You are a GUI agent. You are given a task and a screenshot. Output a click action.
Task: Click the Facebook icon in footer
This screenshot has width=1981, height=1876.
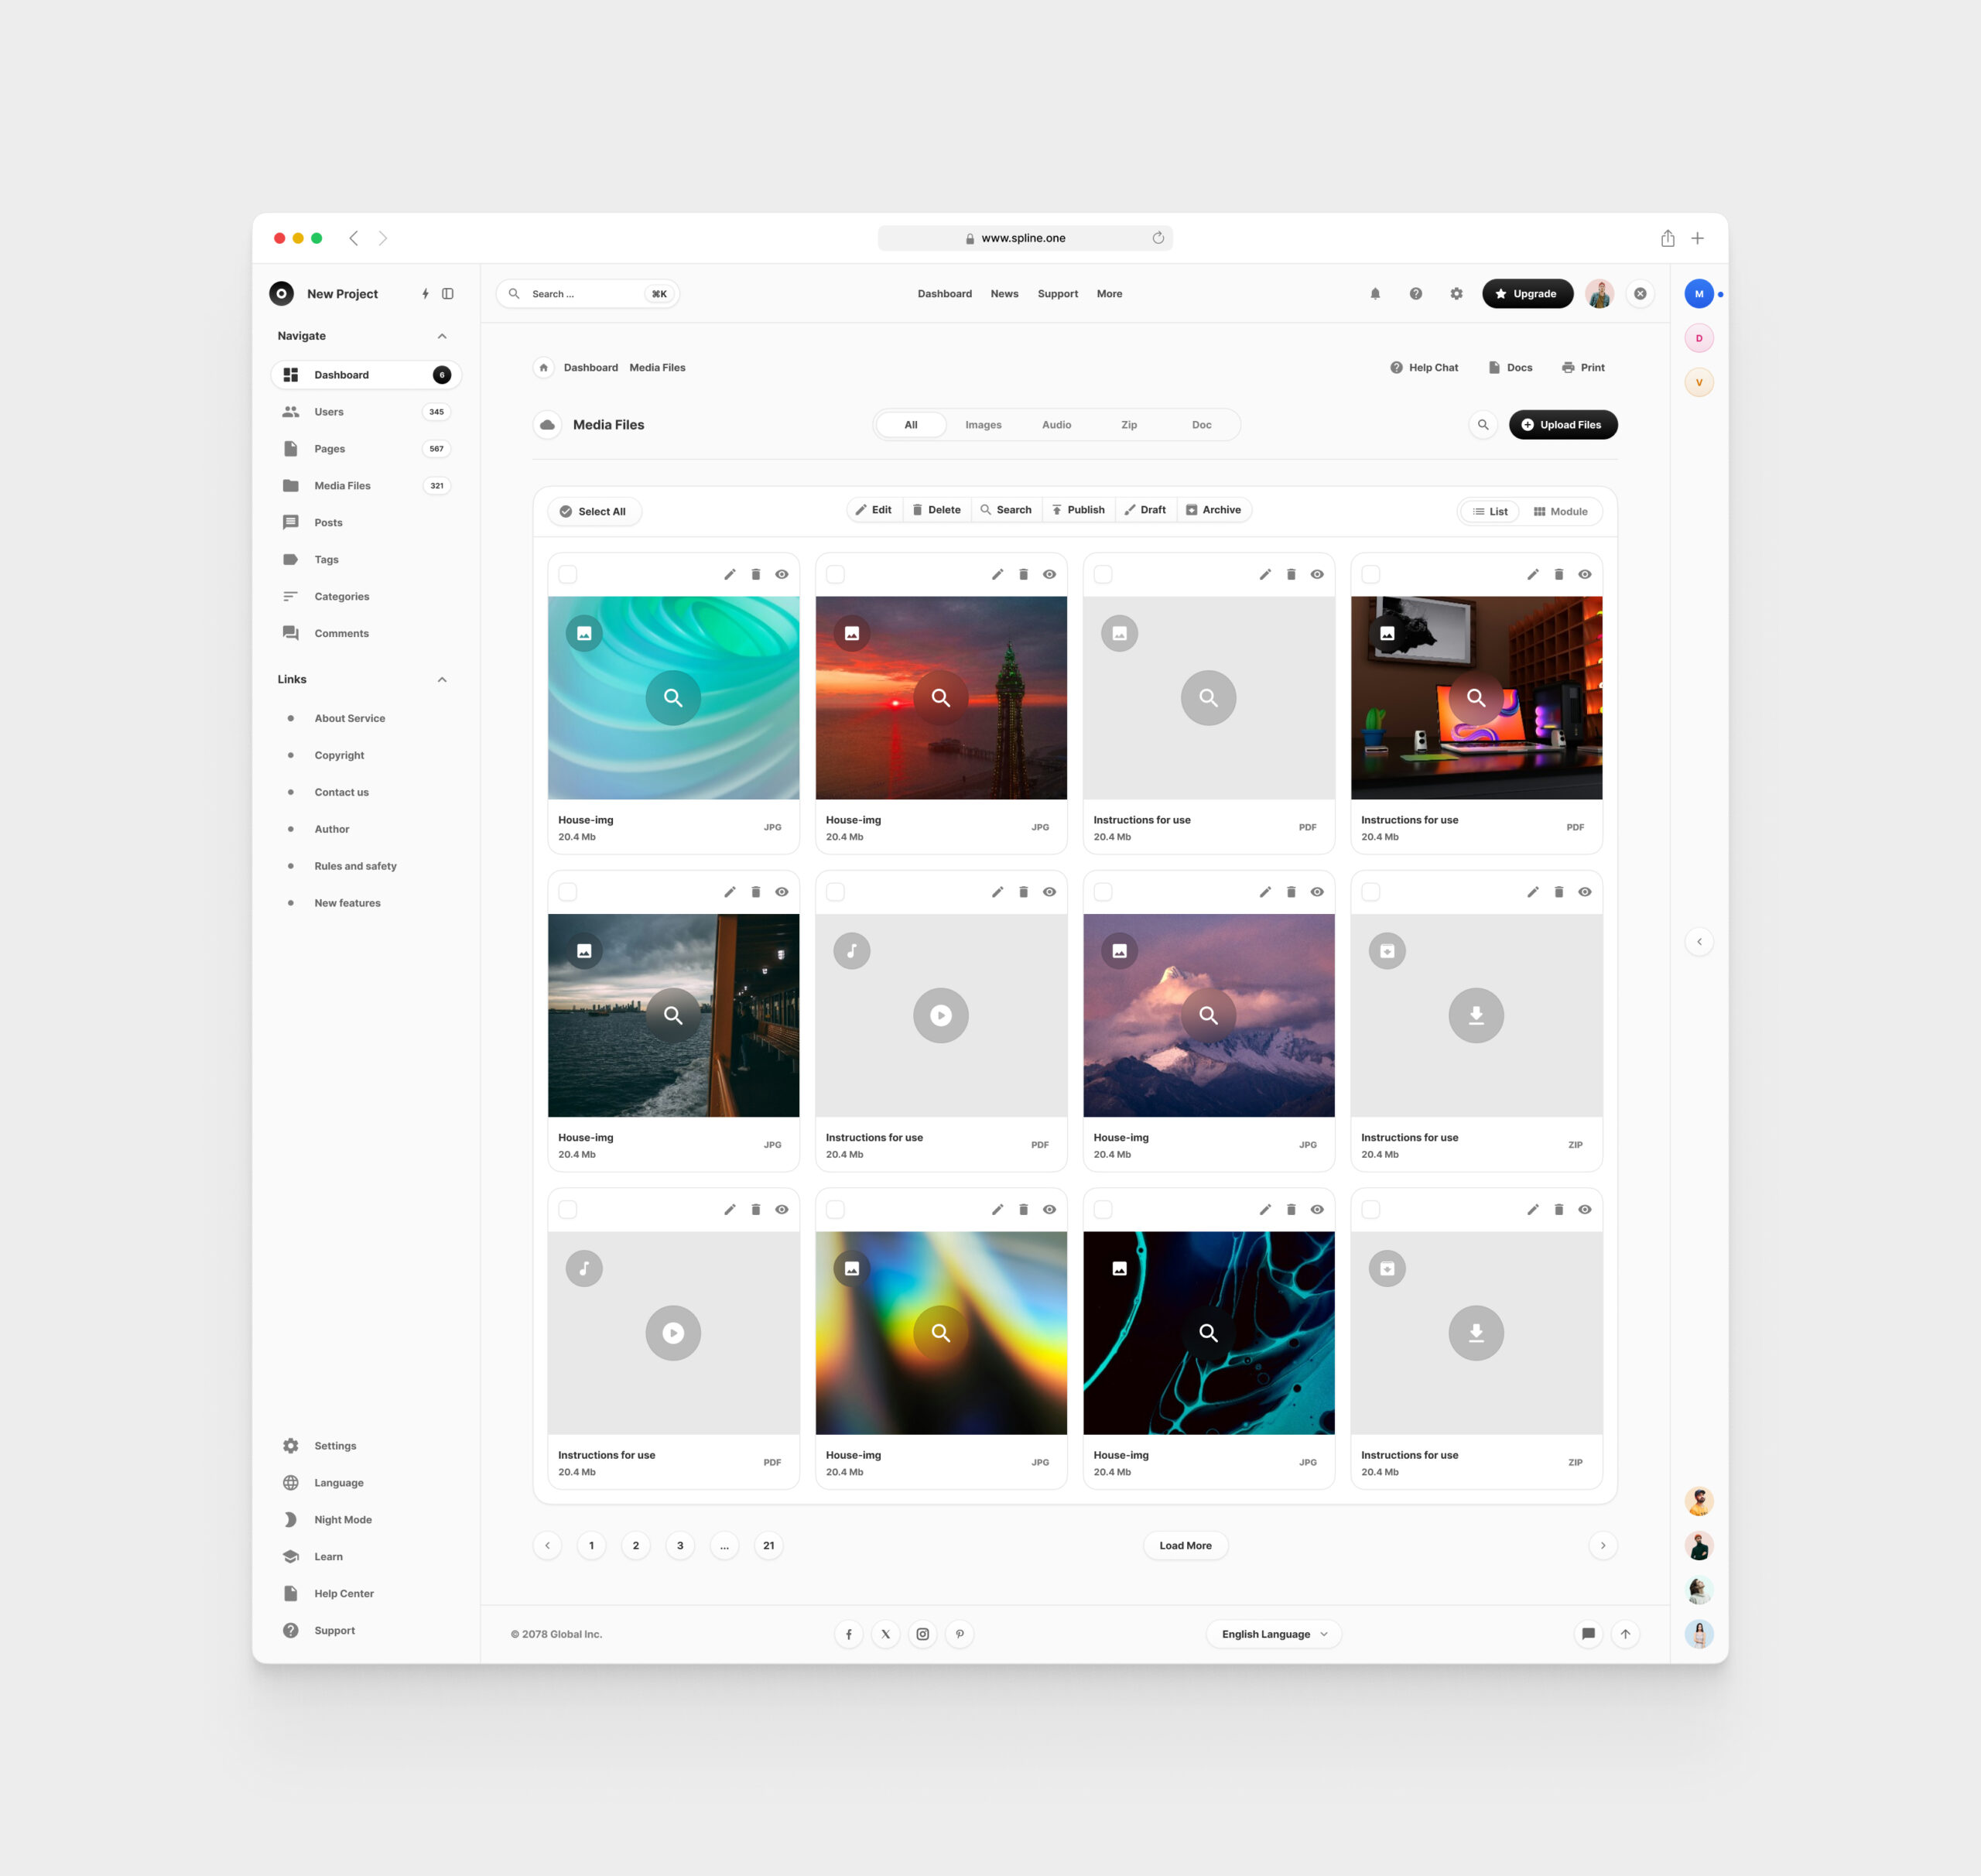[849, 1634]
